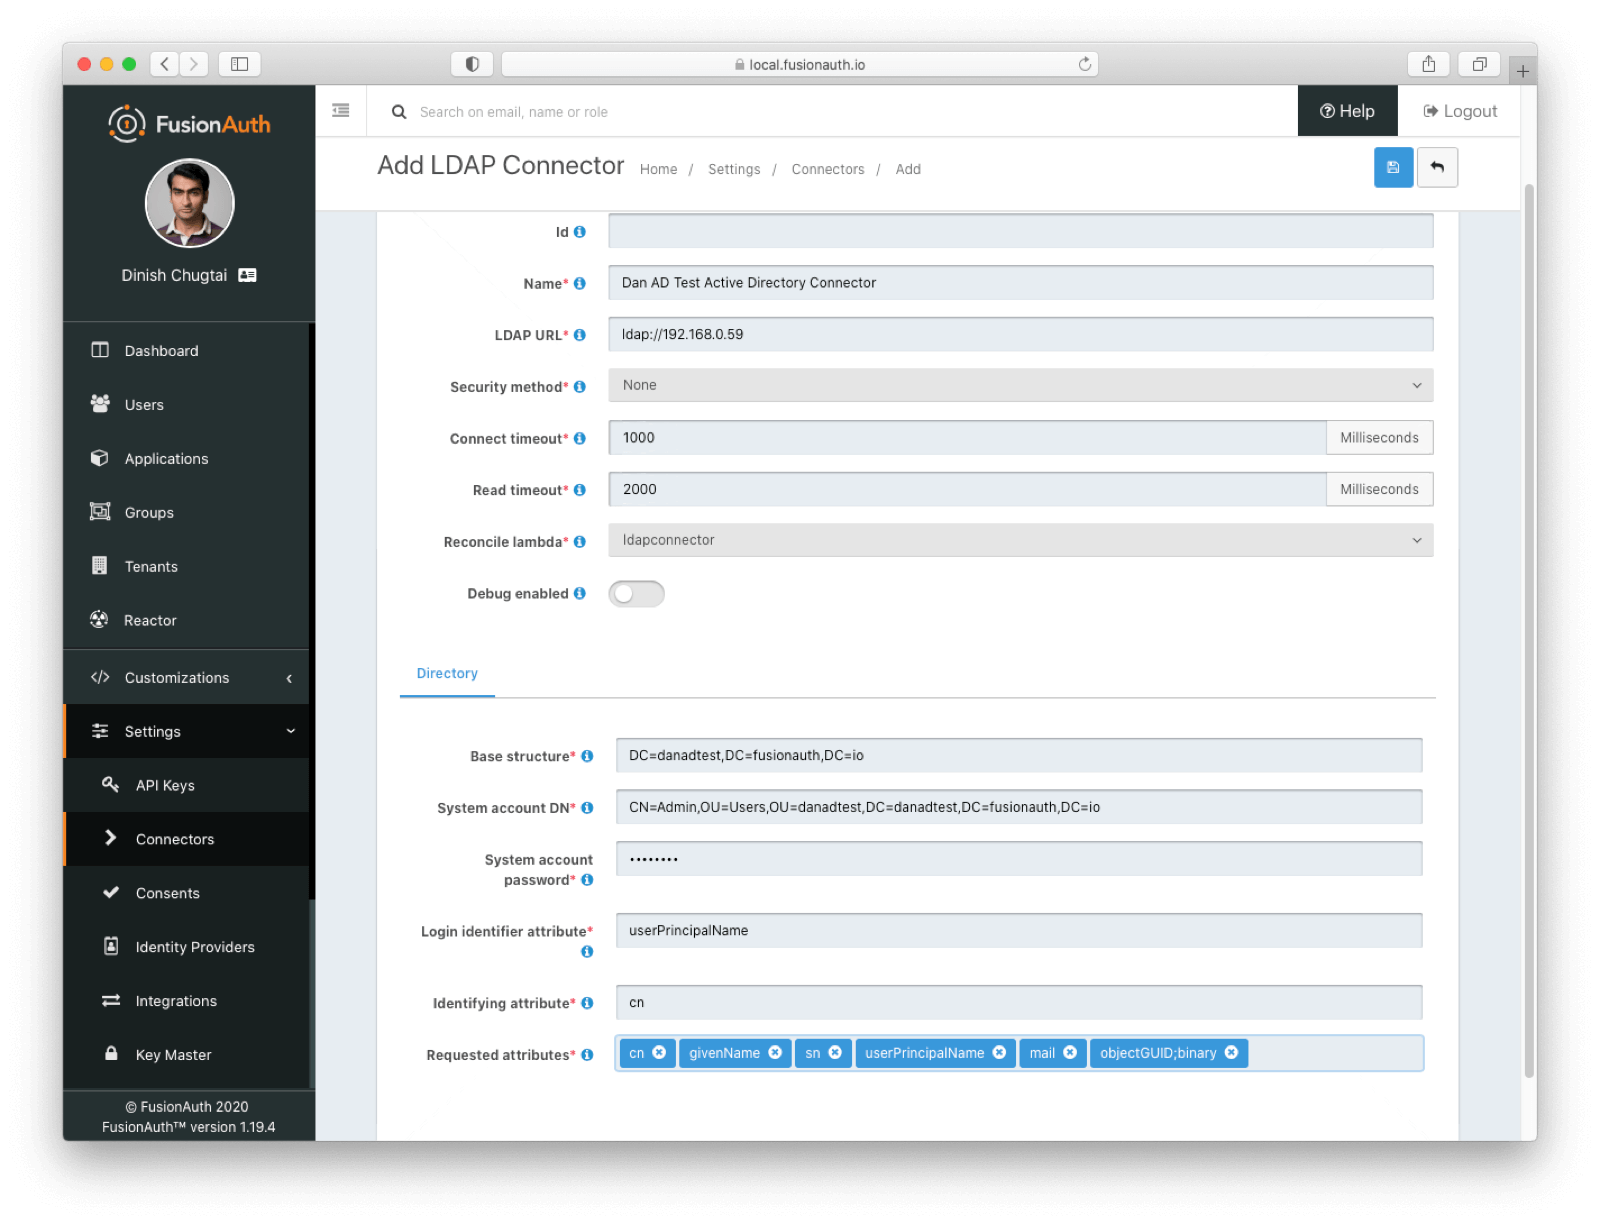Click the browser sidebar toggle icon
Screen dimensions: 1600x1224
point(240,64)
